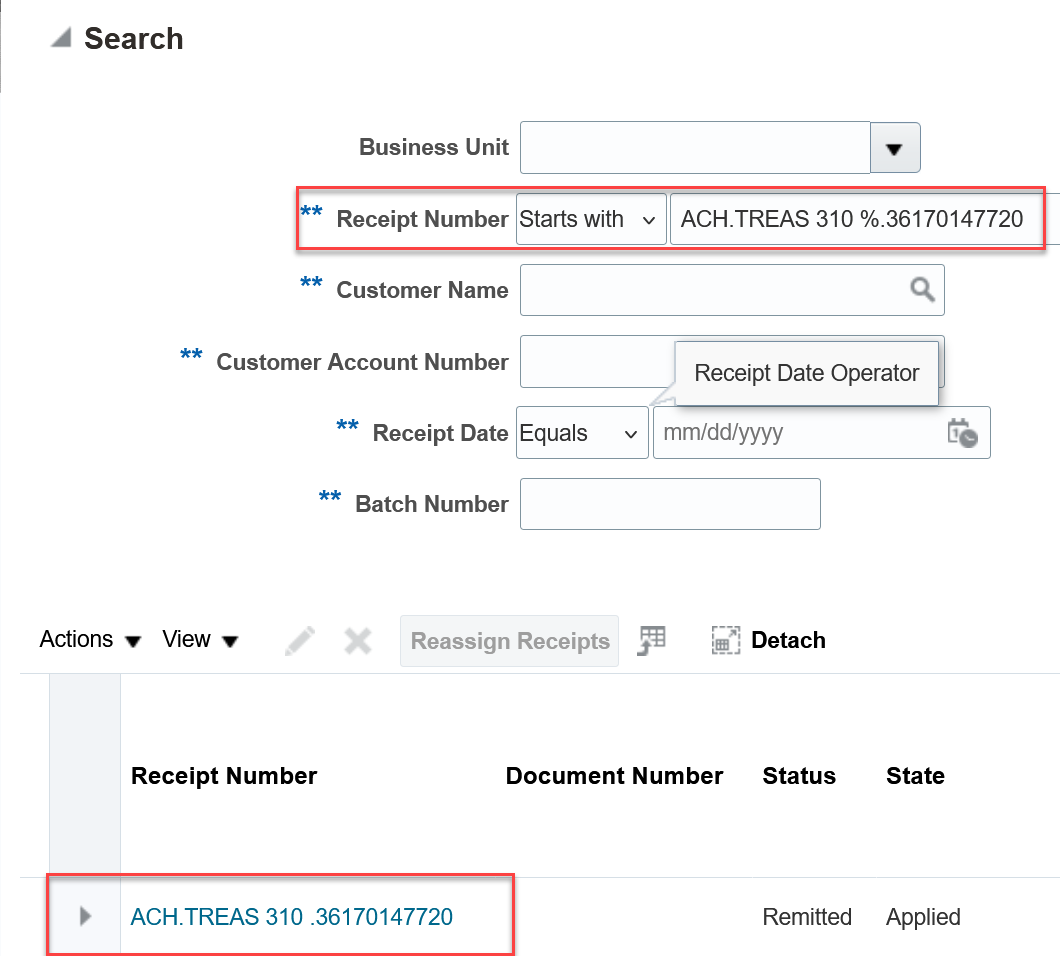Collapse the Search section triangle
The height and width of the screenshot is (956, 1060).
click(62, 38)
